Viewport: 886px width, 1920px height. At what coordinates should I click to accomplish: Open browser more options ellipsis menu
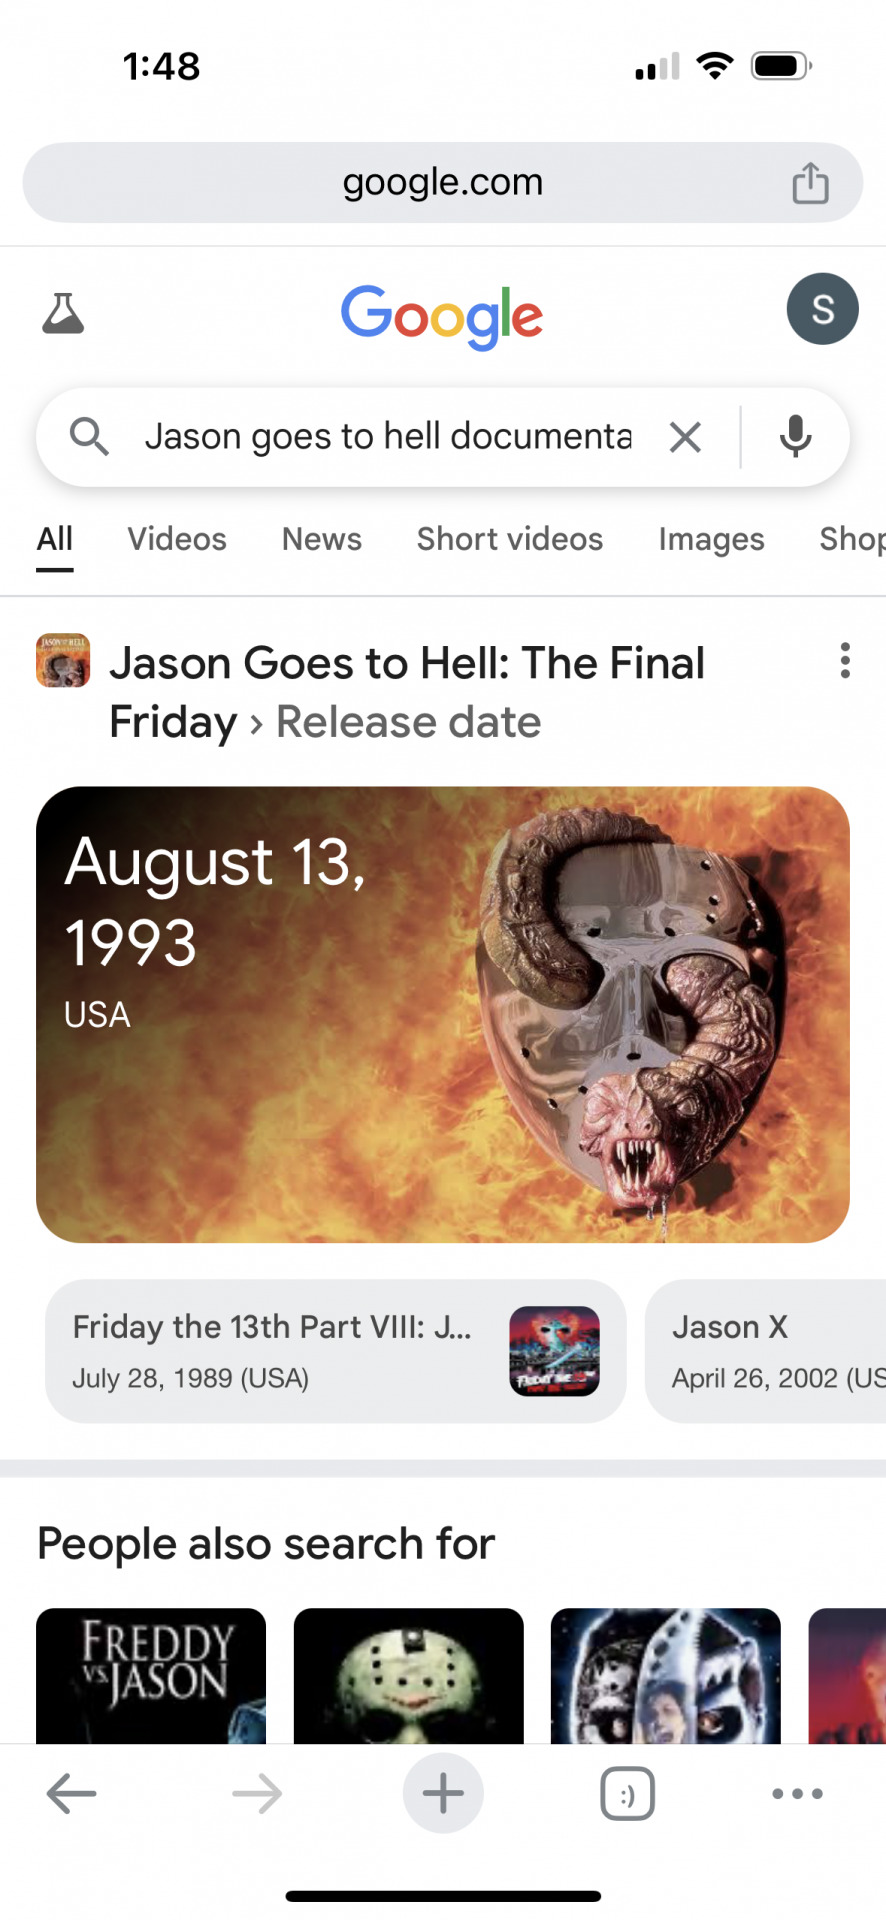pyautogui.click(x=797, y=1793)
